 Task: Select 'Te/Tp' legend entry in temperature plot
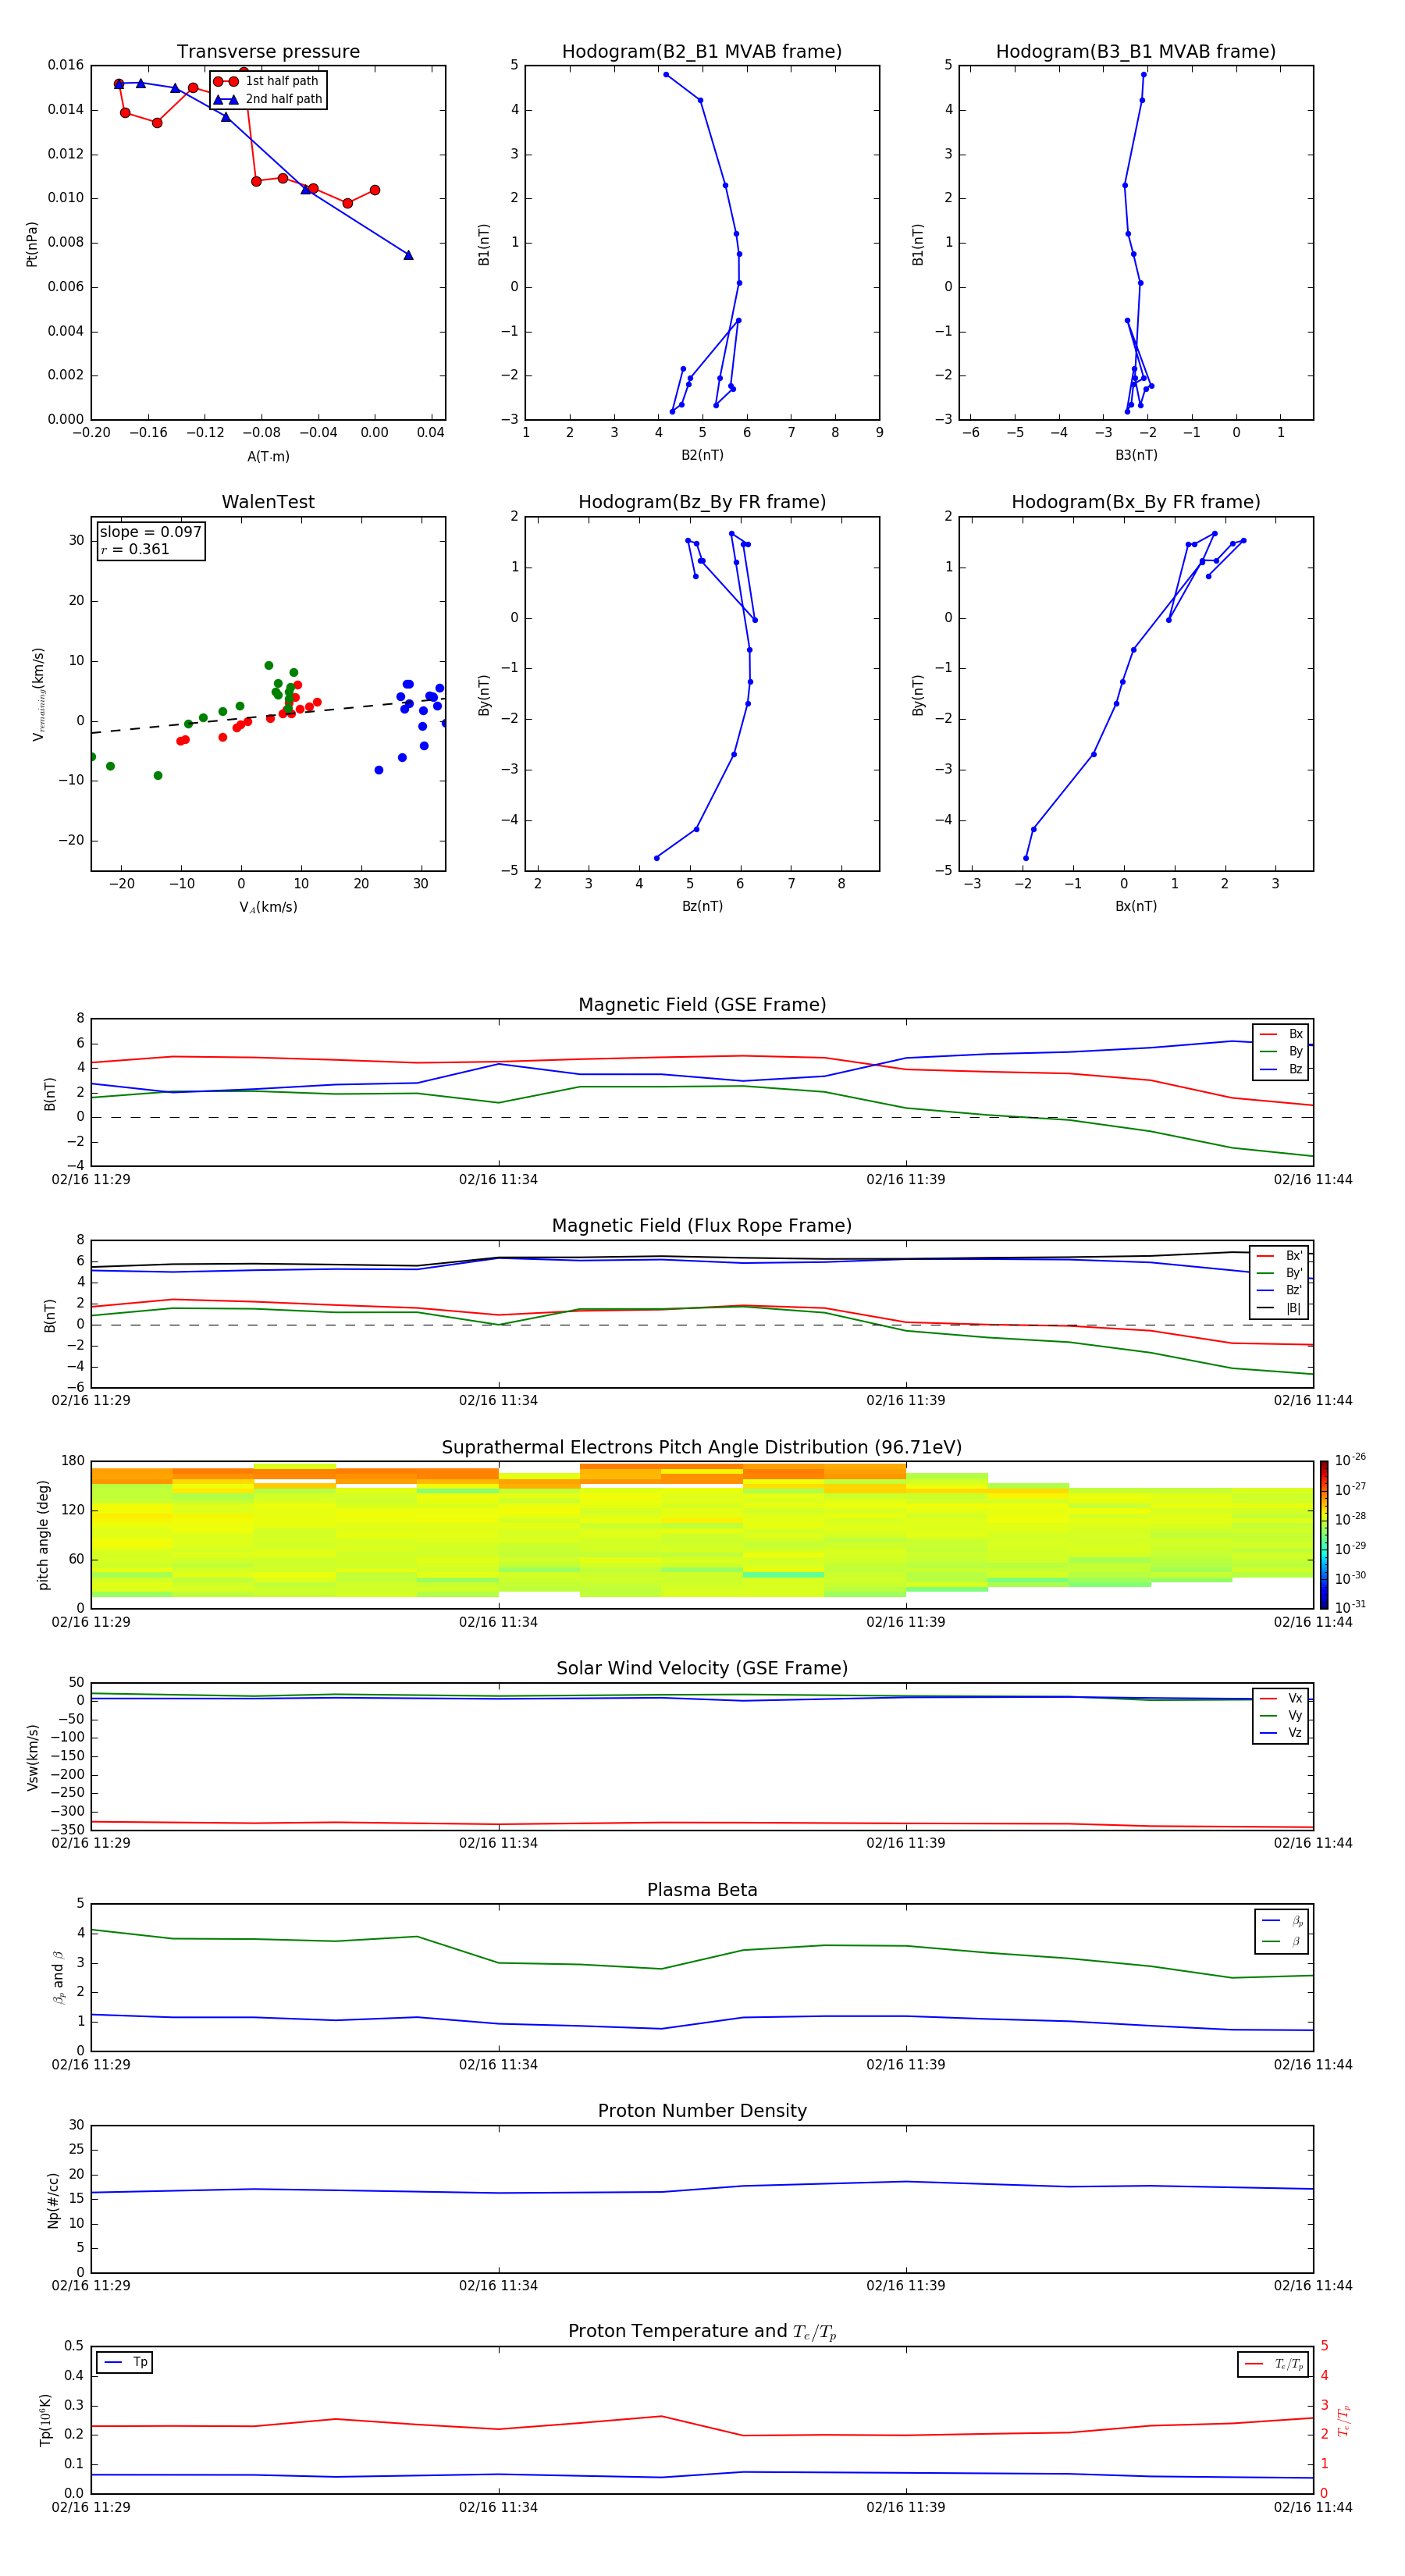[1274, 2364]
